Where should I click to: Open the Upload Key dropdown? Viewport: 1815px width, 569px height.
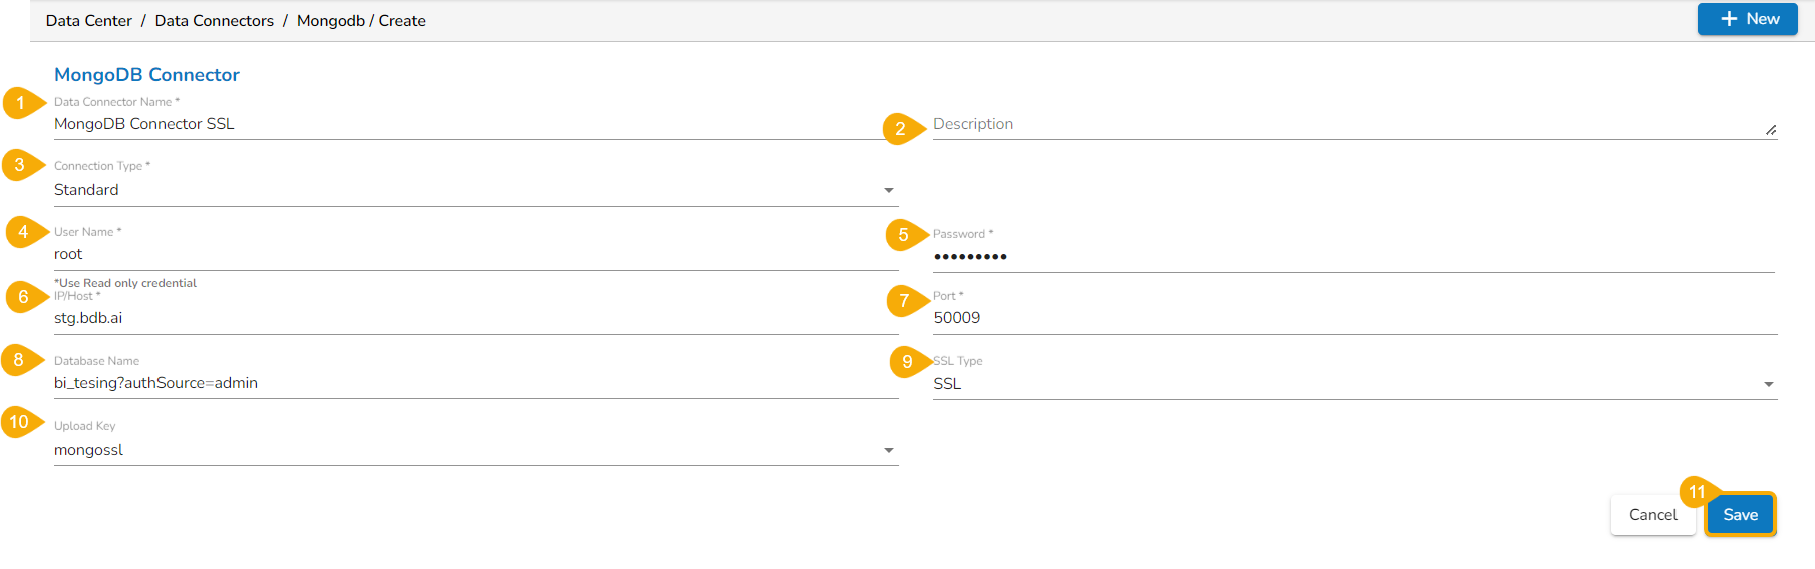(475, 450)
